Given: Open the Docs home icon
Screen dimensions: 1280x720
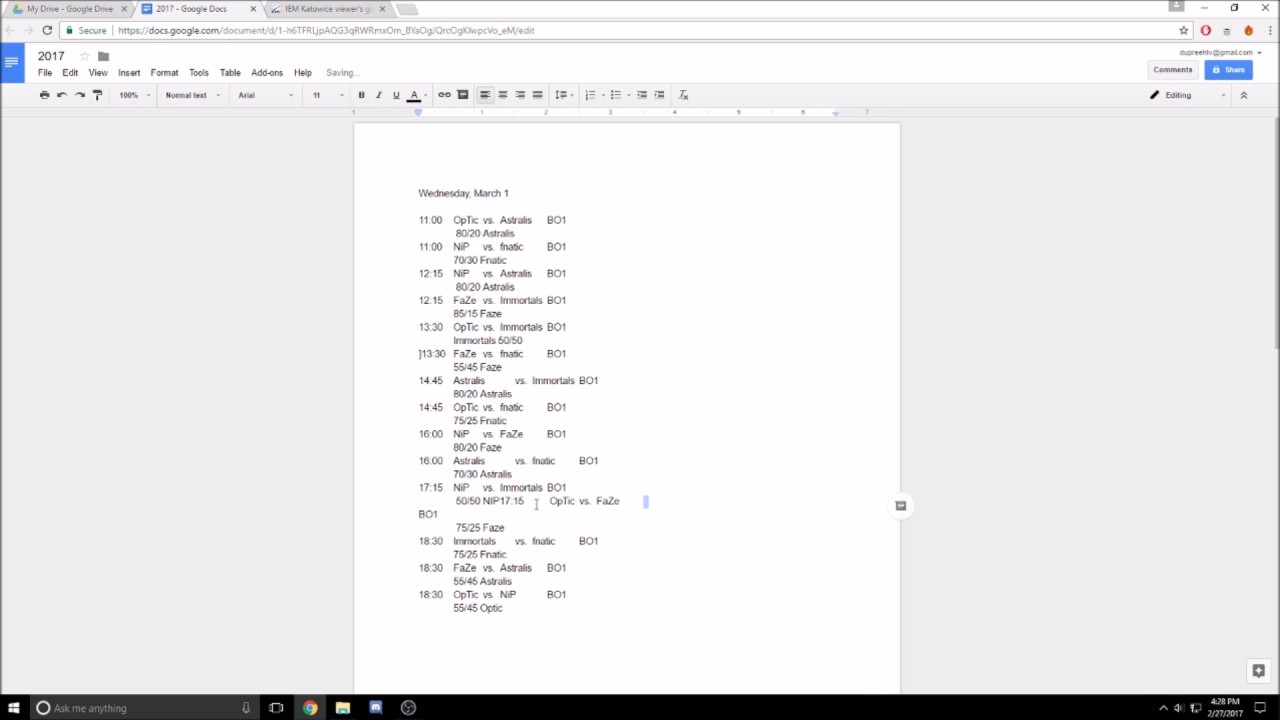Looking at the screenshot, I should 12,62.
